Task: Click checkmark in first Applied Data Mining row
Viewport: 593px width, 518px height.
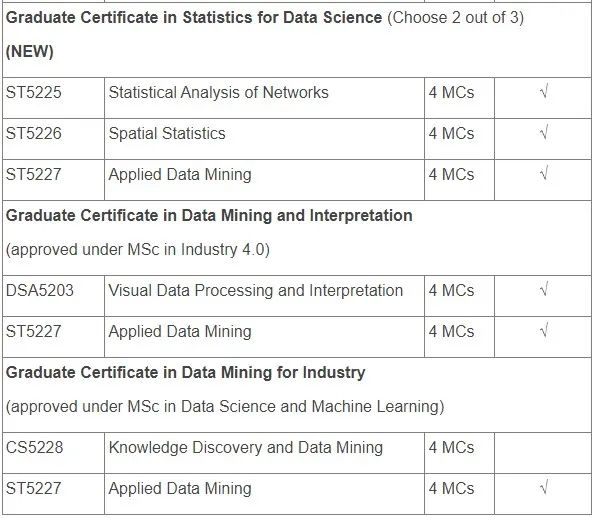Action: click(x=544, y=174)
